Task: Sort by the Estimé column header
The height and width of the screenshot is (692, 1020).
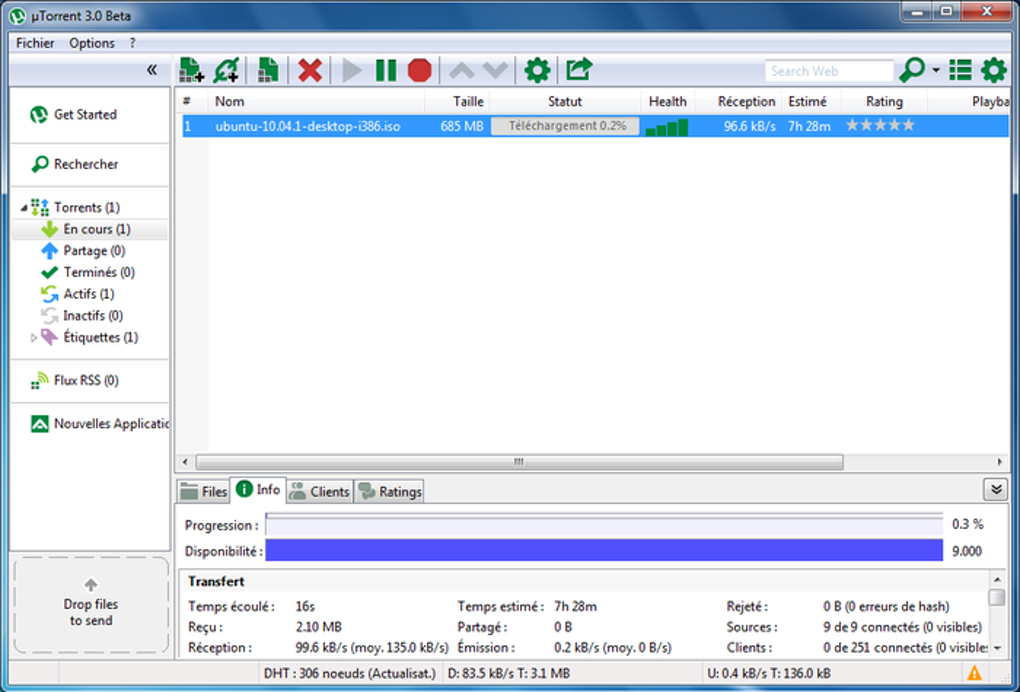Action: pyautogui.click(x=811, y=101)
